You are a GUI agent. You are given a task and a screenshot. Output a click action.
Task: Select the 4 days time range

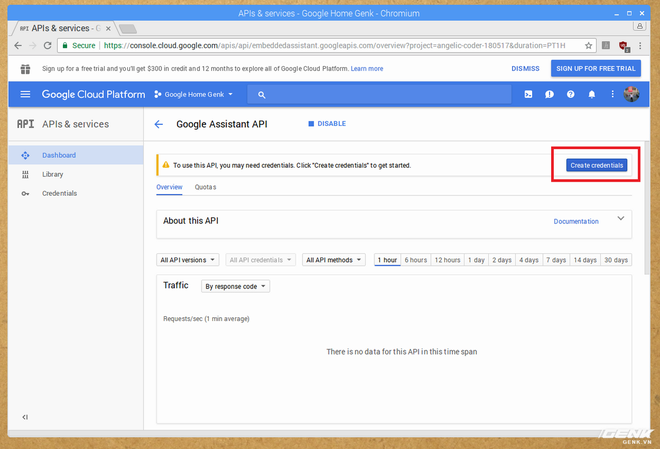[529, 260]
